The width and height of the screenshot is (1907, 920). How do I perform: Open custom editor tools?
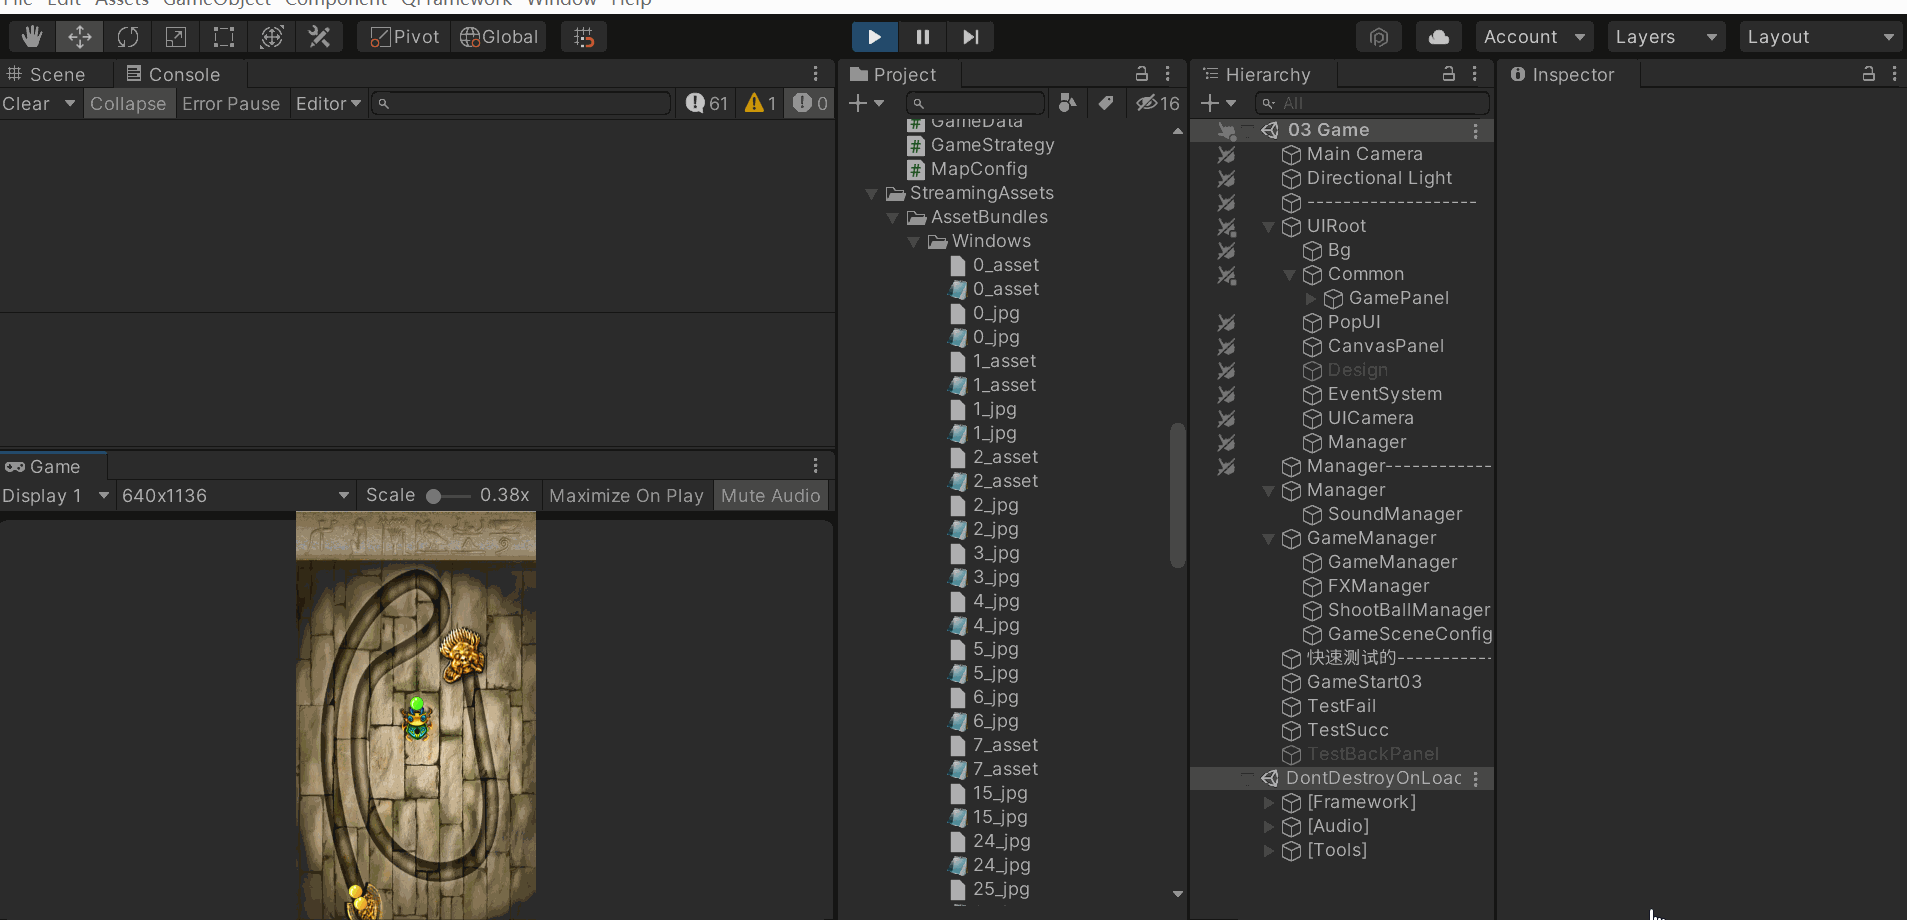pos(320,37)
